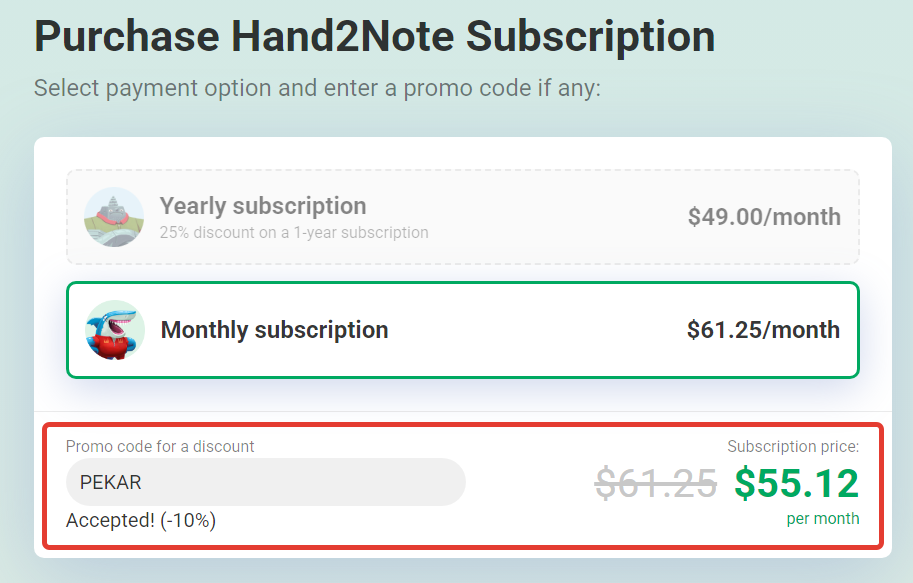This screenshot has width=913, height=583.
Task: Click the shark mascot icon
Action: [115, 330]
